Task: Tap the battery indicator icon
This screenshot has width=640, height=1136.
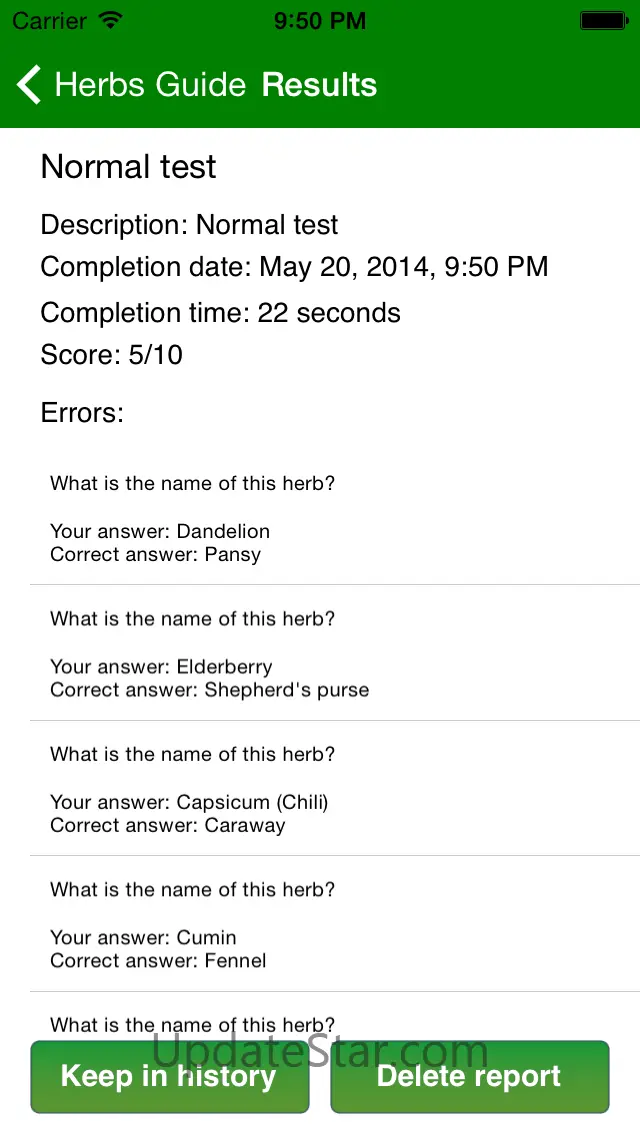Action: pos(603,20)
